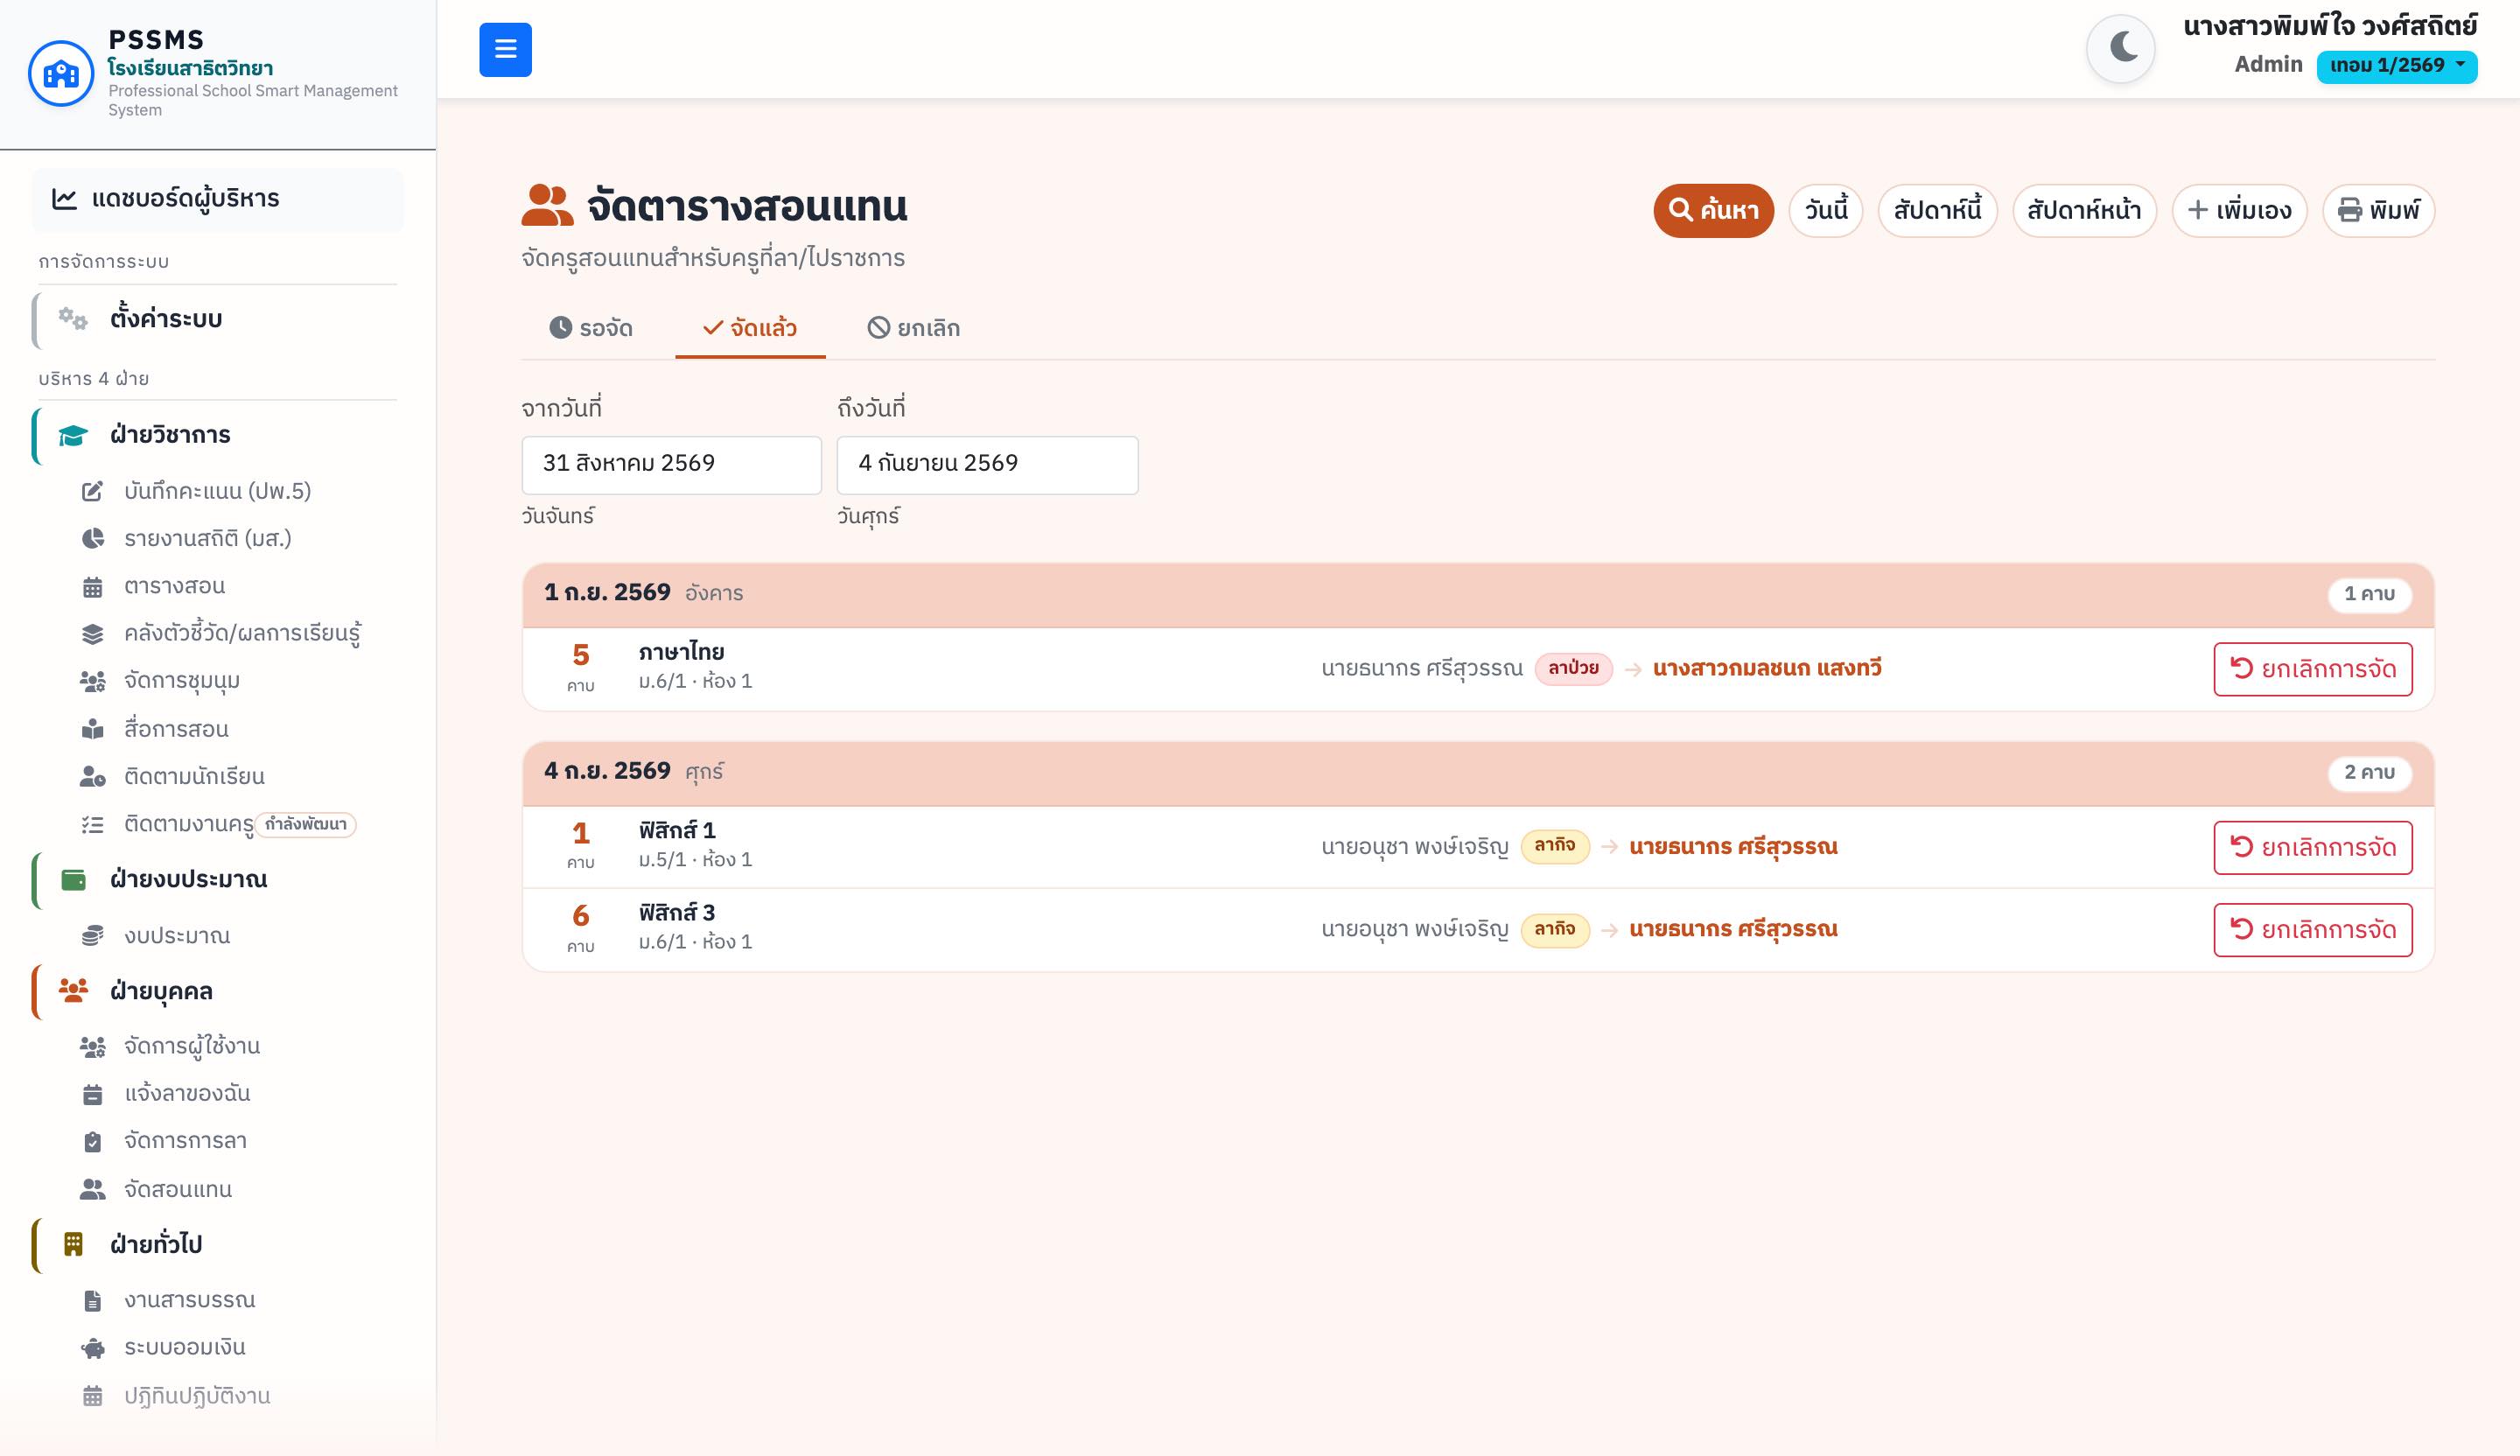Screen dimensions: 2520x1456
Task: Open จัดสอนแทน in the sidebar
Action: (178, 1189)
